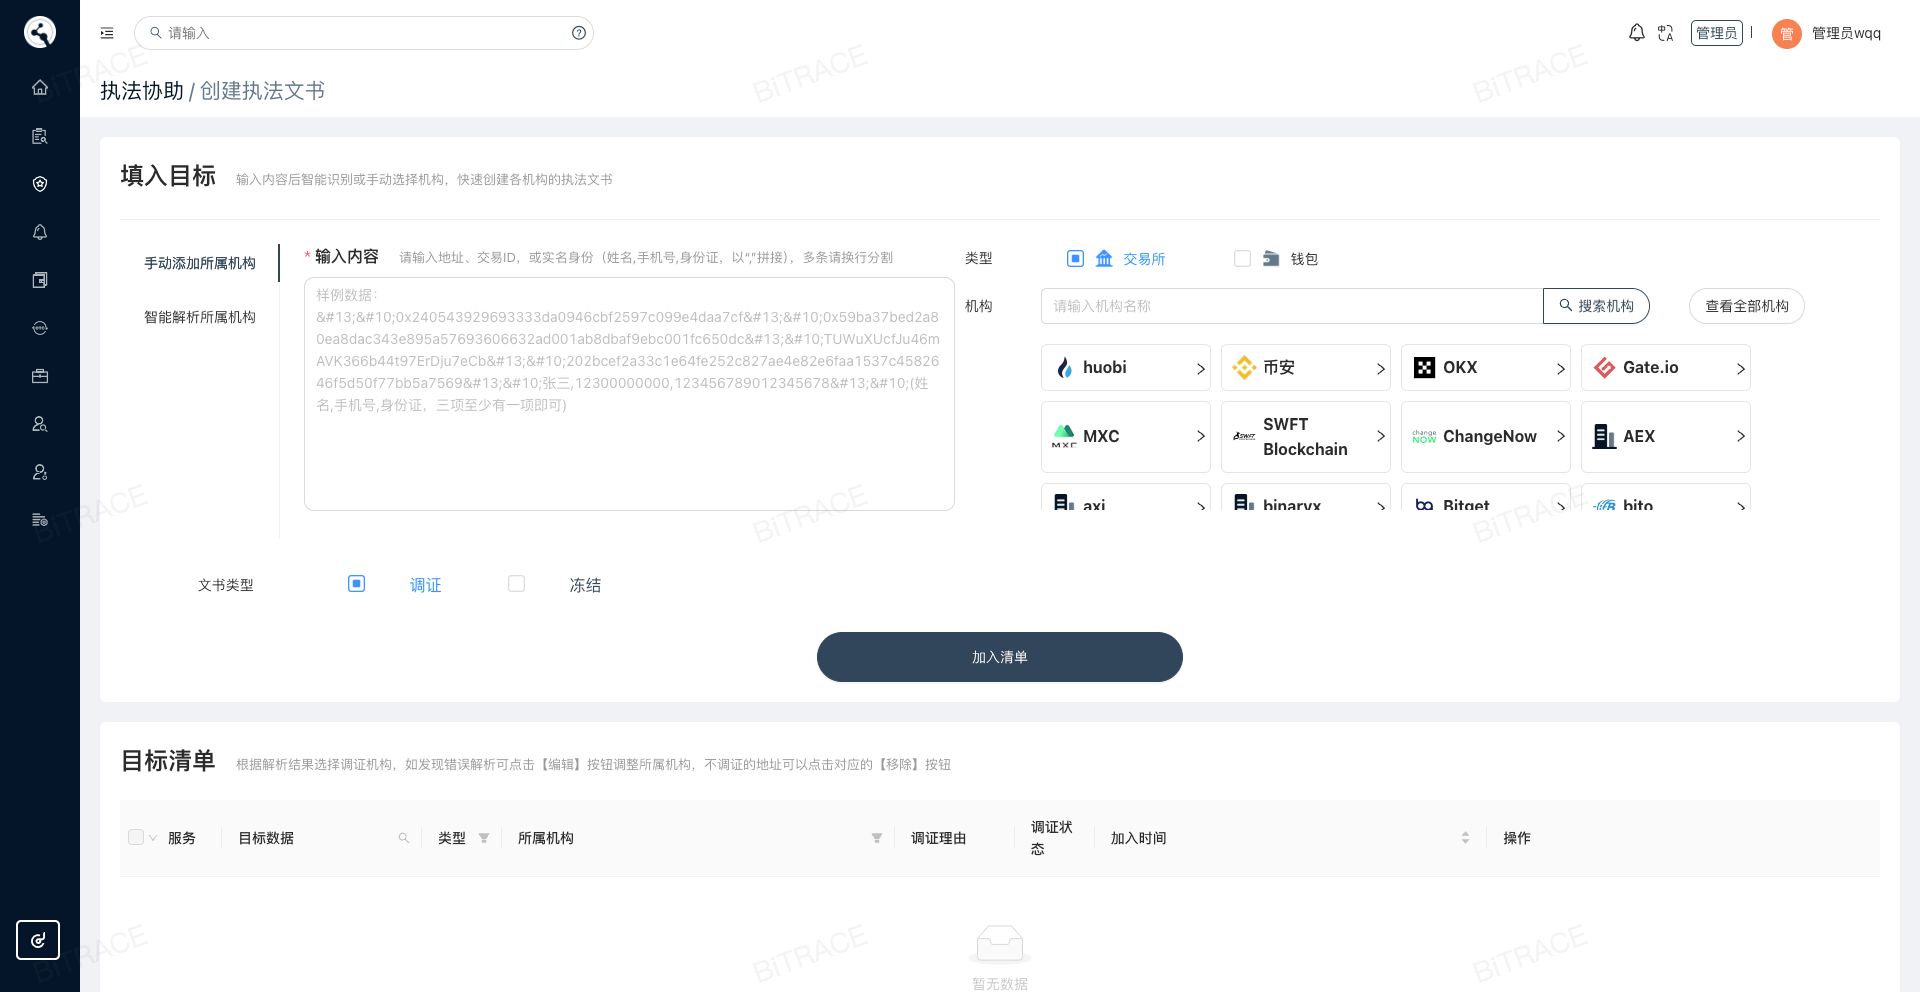Click the exchange bank icon
This screenshot has width=1920, height=992.
1104,258
